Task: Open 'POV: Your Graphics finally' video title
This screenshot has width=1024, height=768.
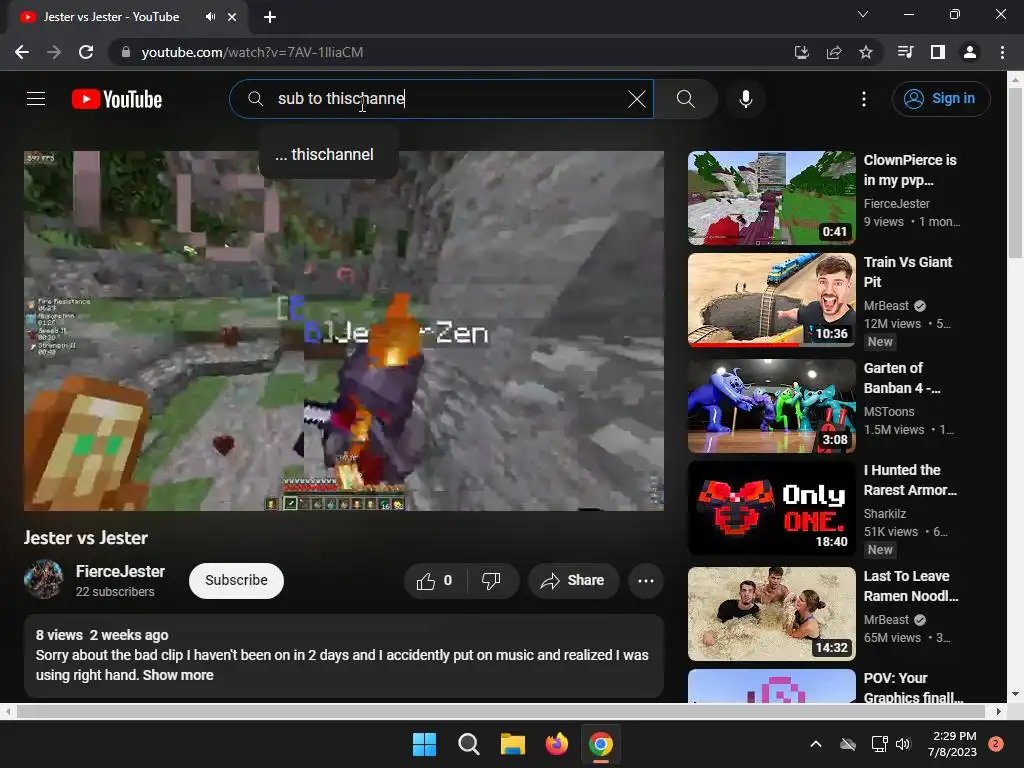Action: (913, 688)
